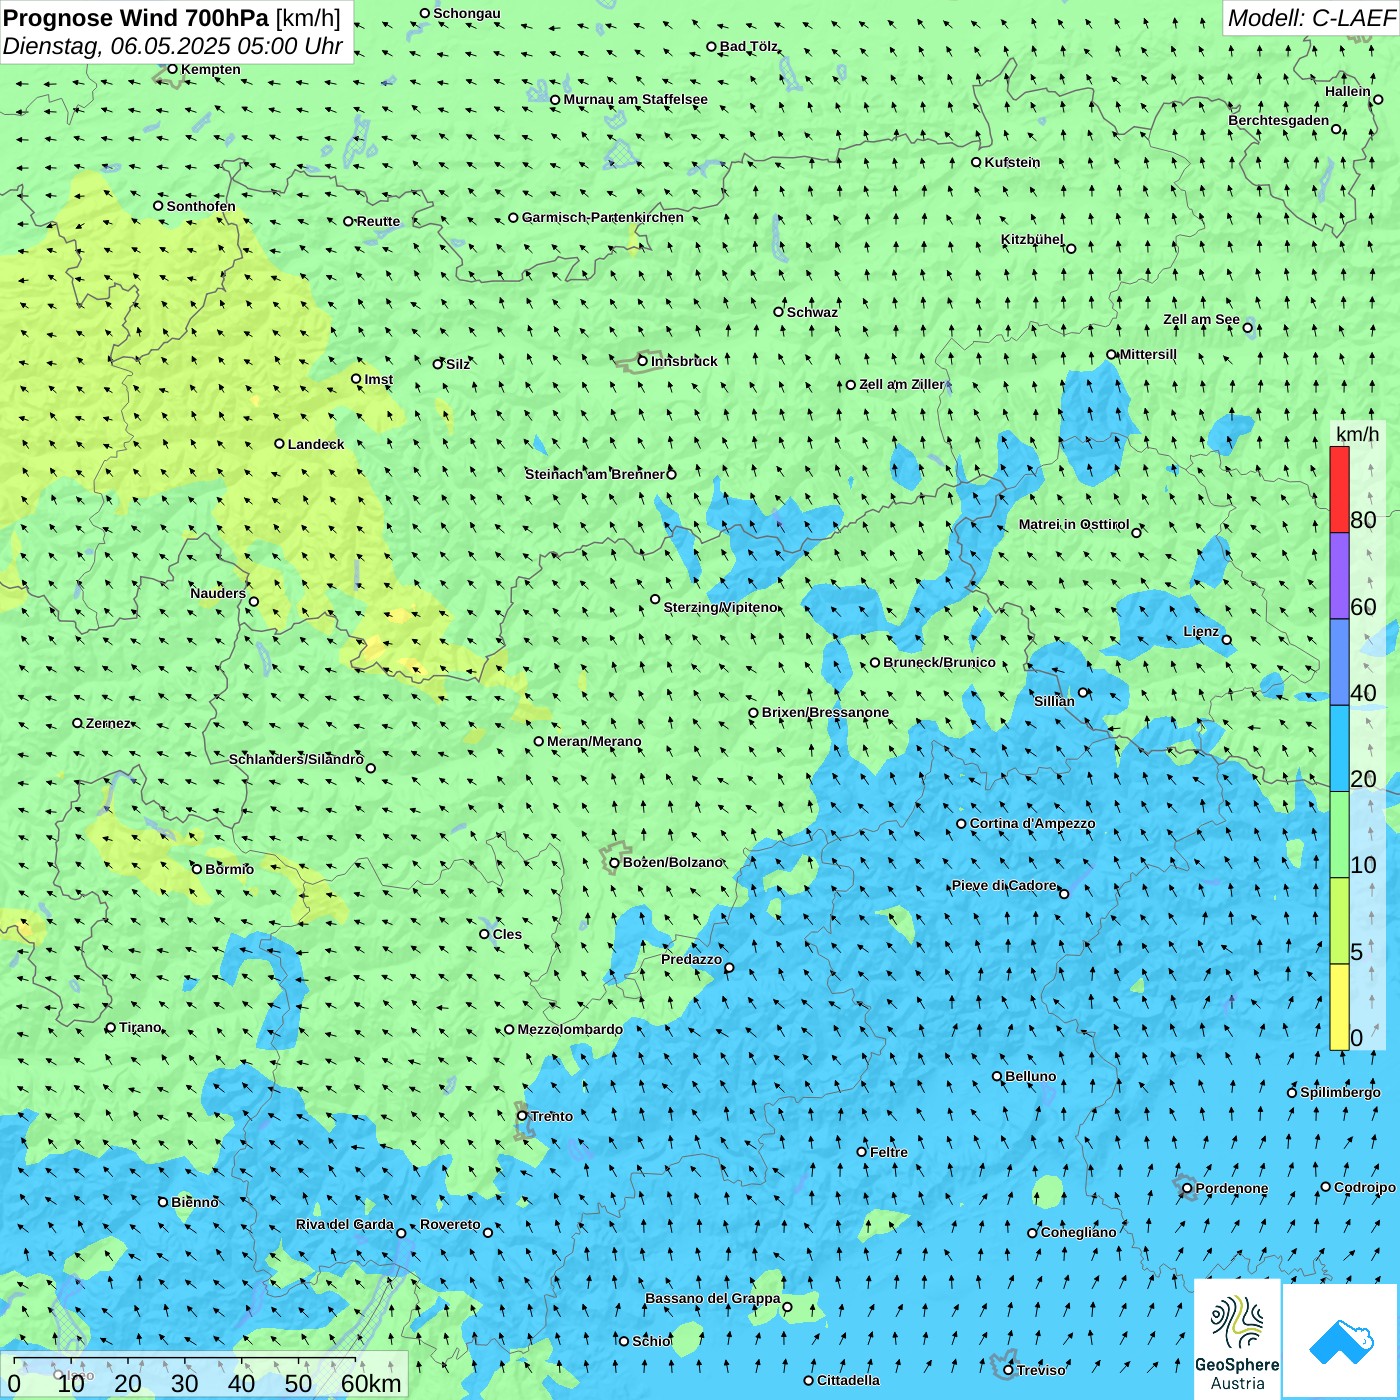Click the 'Hallein' label
1400x1400 pixels.
(x=1348, y=91)
